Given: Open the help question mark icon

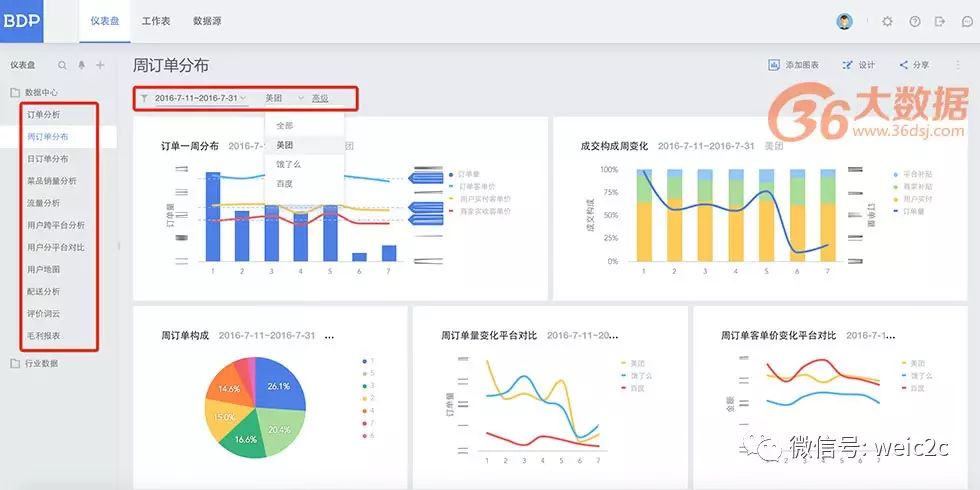Looking at the screenshot, I should click(914, 21).
